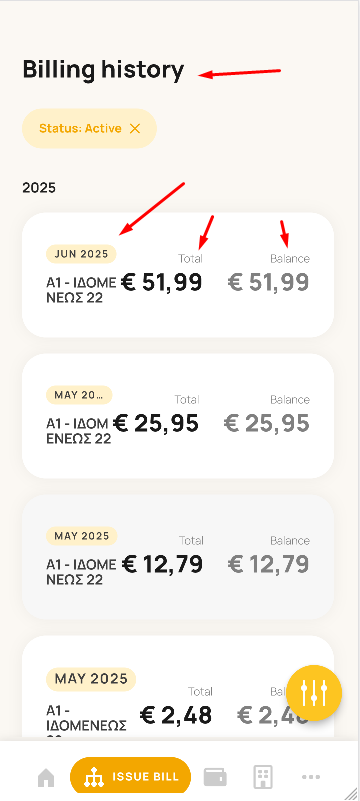Select the Billing history heading
The width and height of the screenshot is (360, 801).
tap(103, 70)
